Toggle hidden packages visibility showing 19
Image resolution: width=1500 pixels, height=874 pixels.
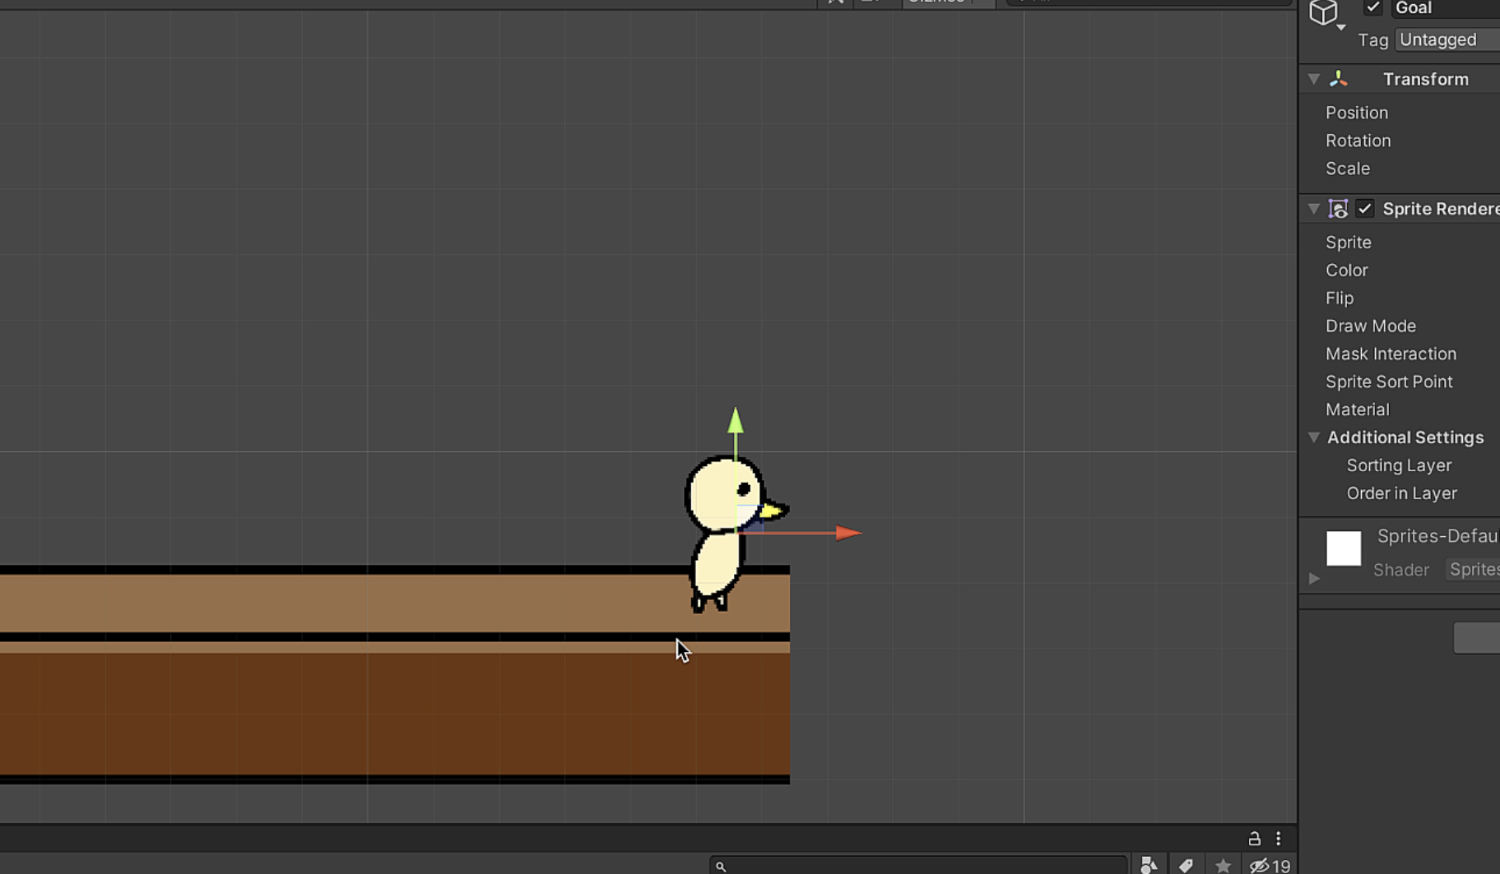click(x=1270, y=866)
